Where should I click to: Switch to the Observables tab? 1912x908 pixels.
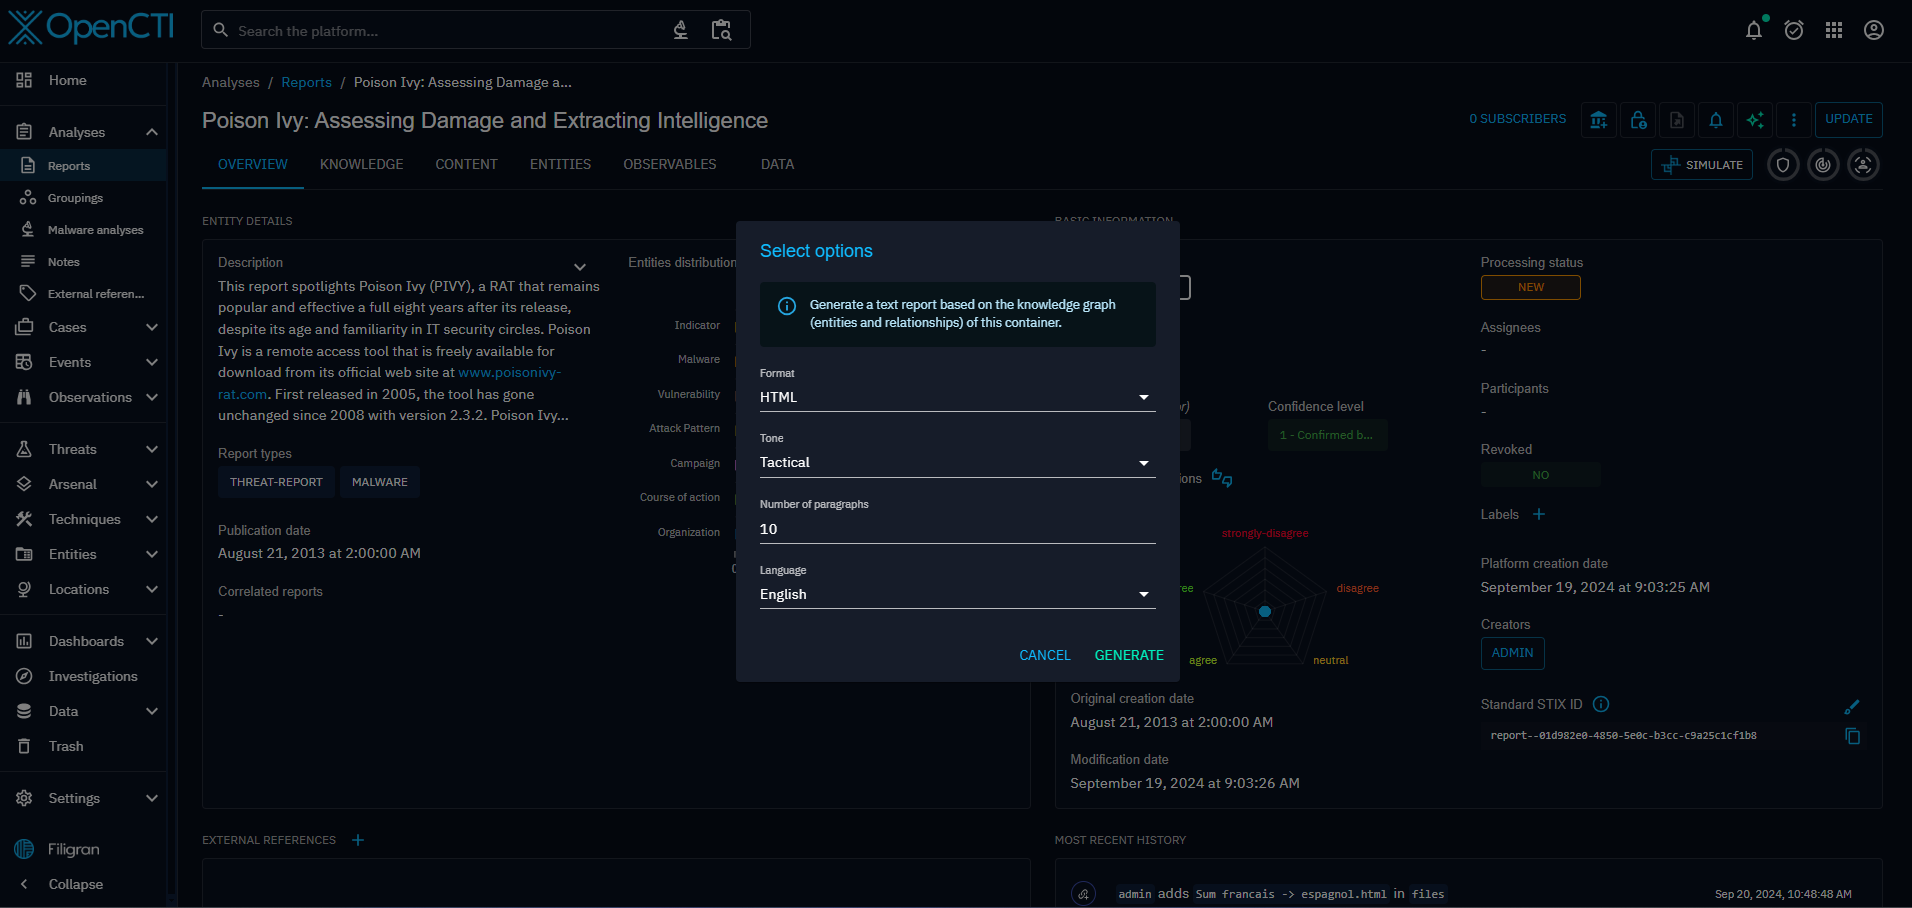[x=669, y=164]
